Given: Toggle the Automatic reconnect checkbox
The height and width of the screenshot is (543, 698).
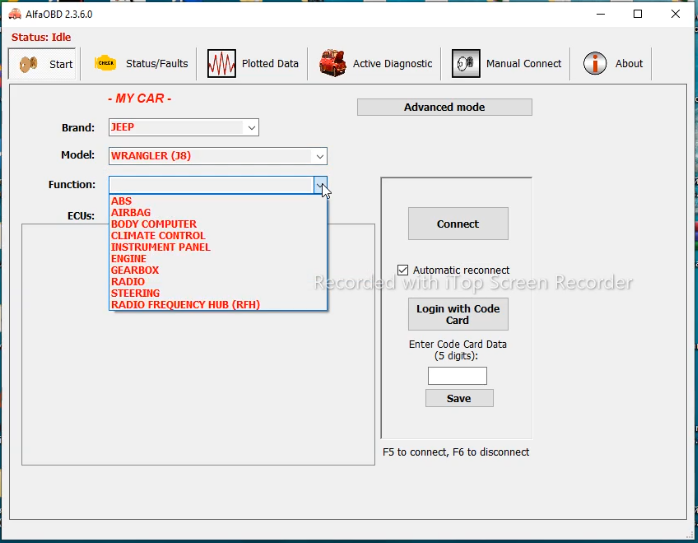Looking at the screenshot, I should click(402, 270).
